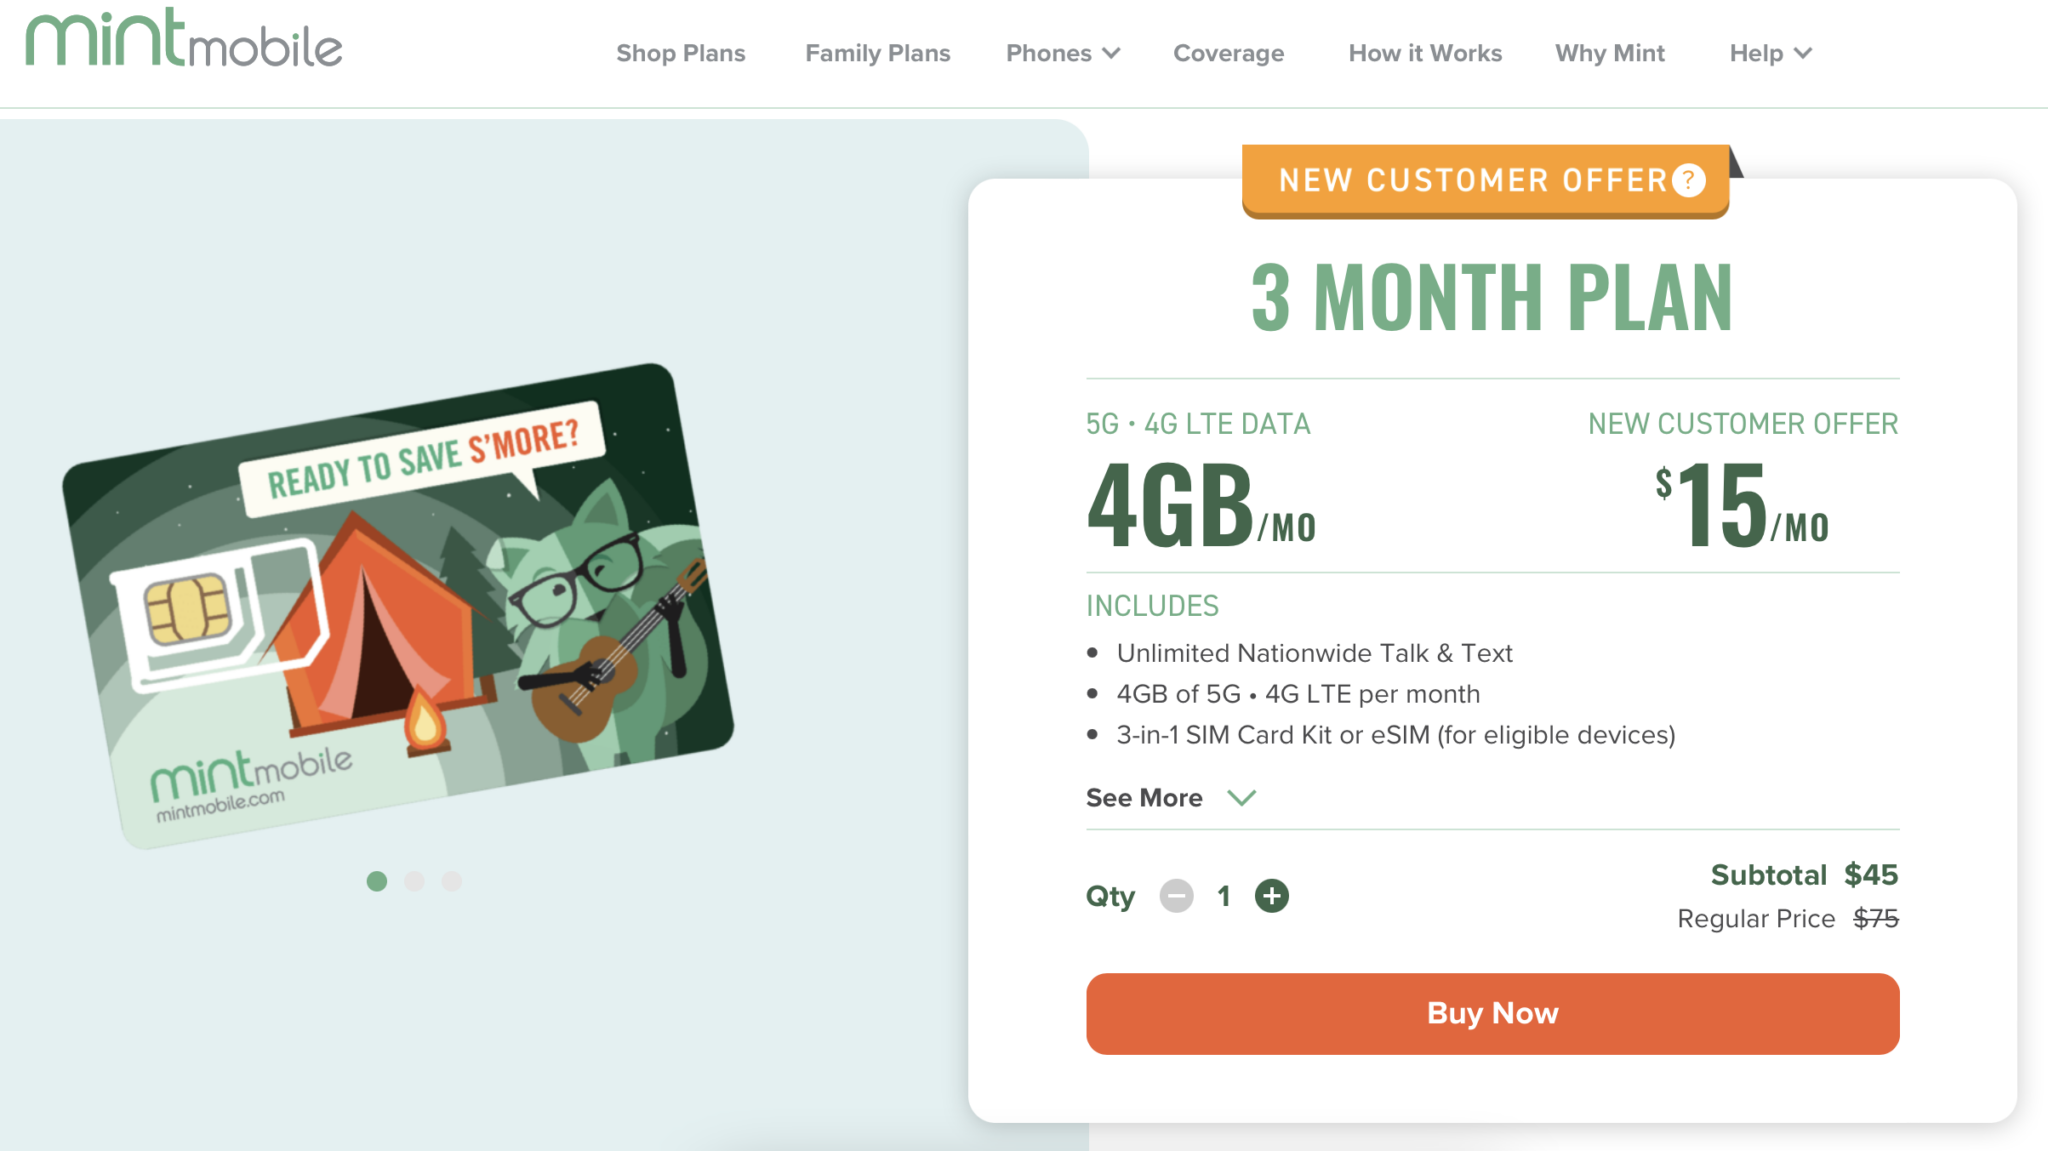Select the first carousel dot
Screen dimensions: 2048x1151
pyautogui.click(x=377, y=882)
